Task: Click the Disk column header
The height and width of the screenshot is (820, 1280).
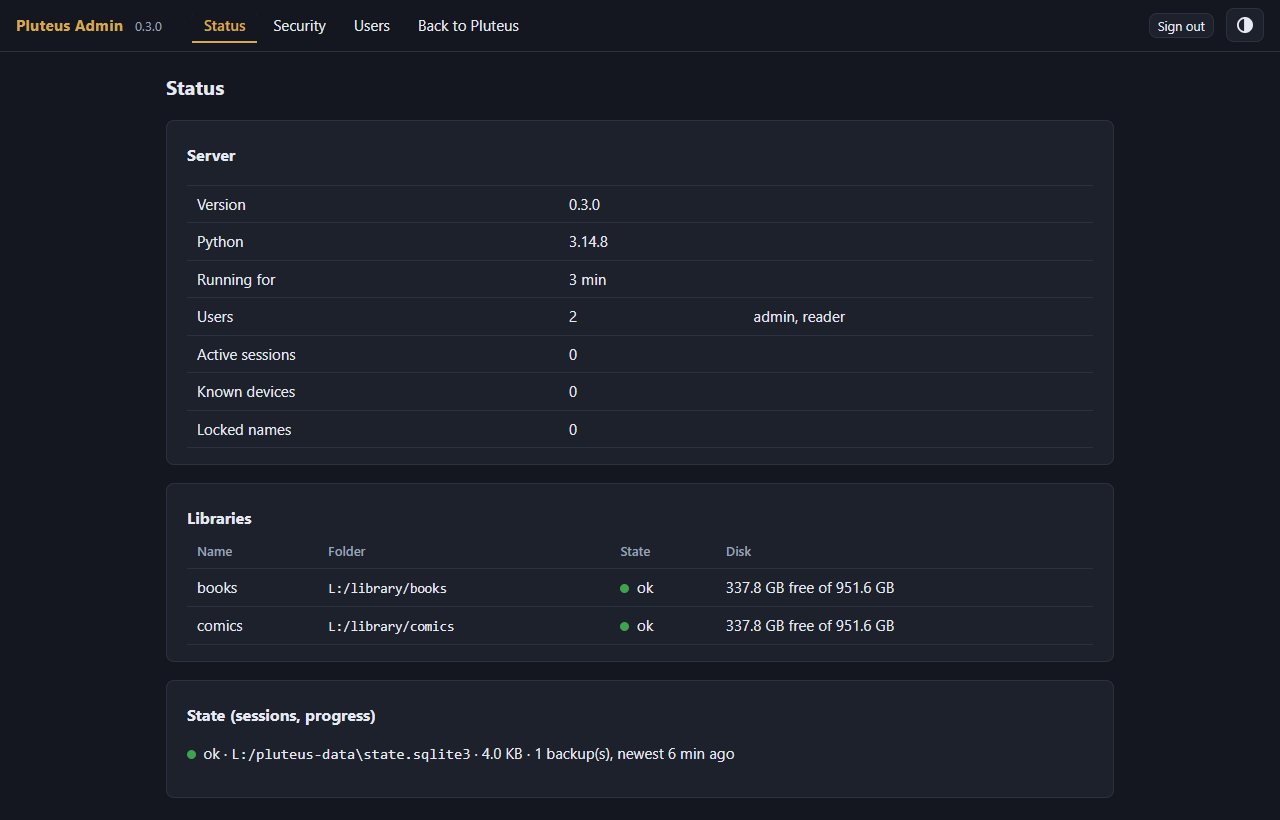Action: (738, 552)
